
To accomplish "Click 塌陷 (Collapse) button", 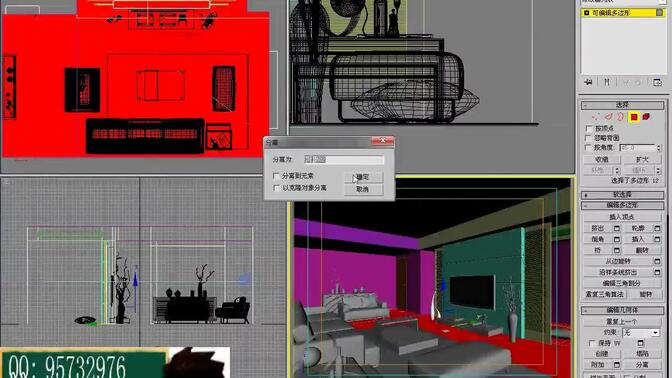I will coord(642,354).
